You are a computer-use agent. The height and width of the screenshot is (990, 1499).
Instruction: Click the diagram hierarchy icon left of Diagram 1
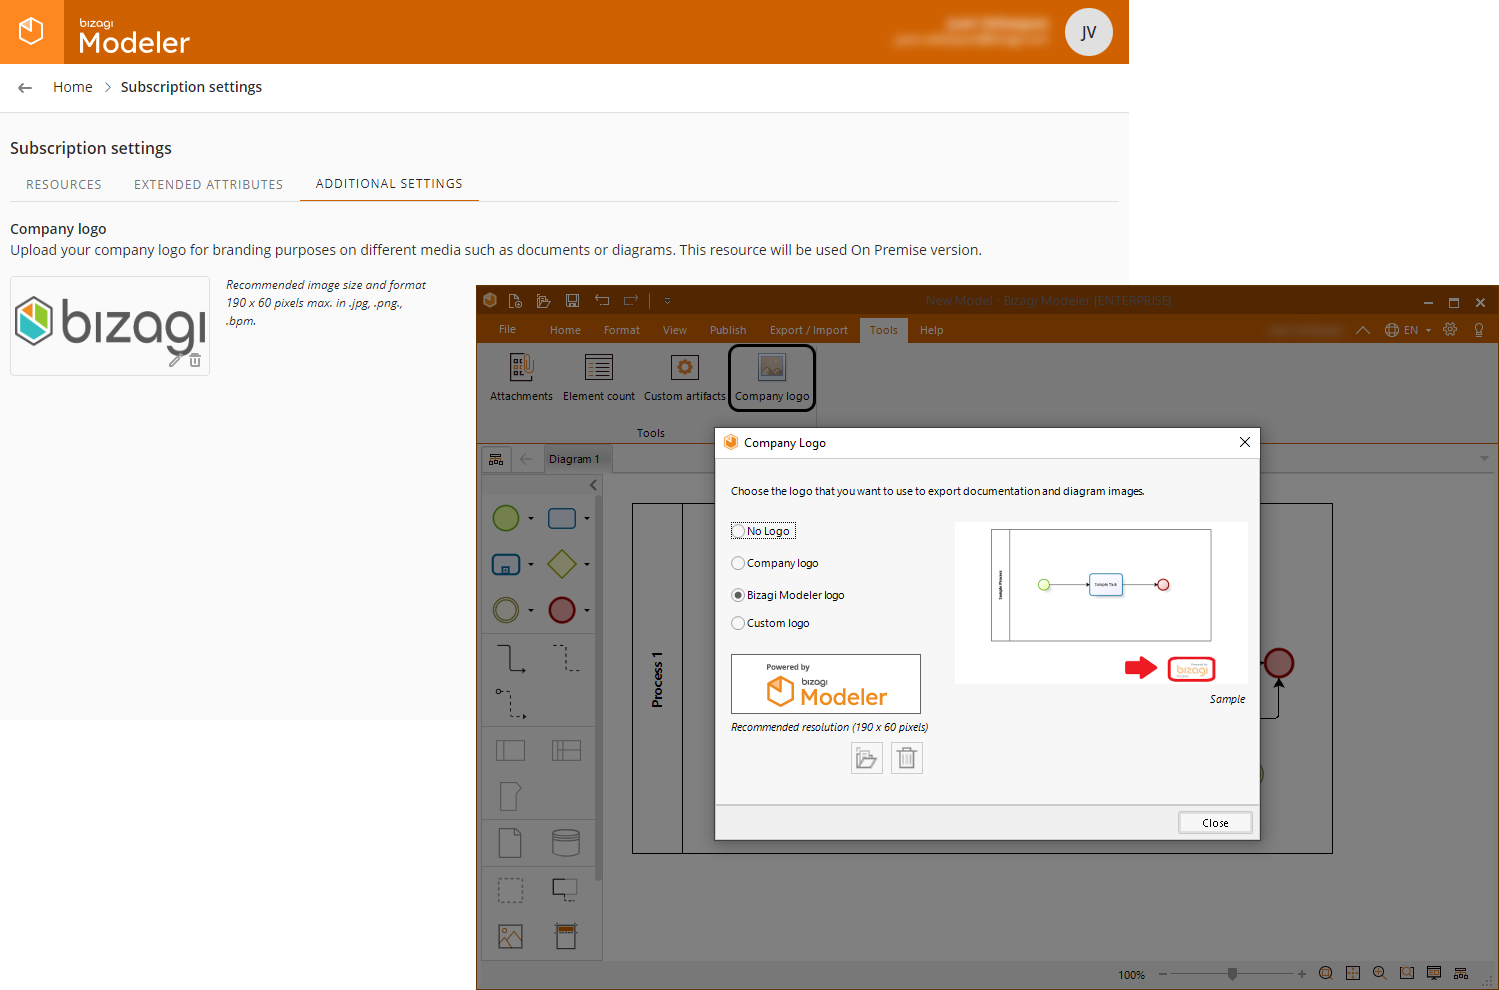tap(496, 459)
